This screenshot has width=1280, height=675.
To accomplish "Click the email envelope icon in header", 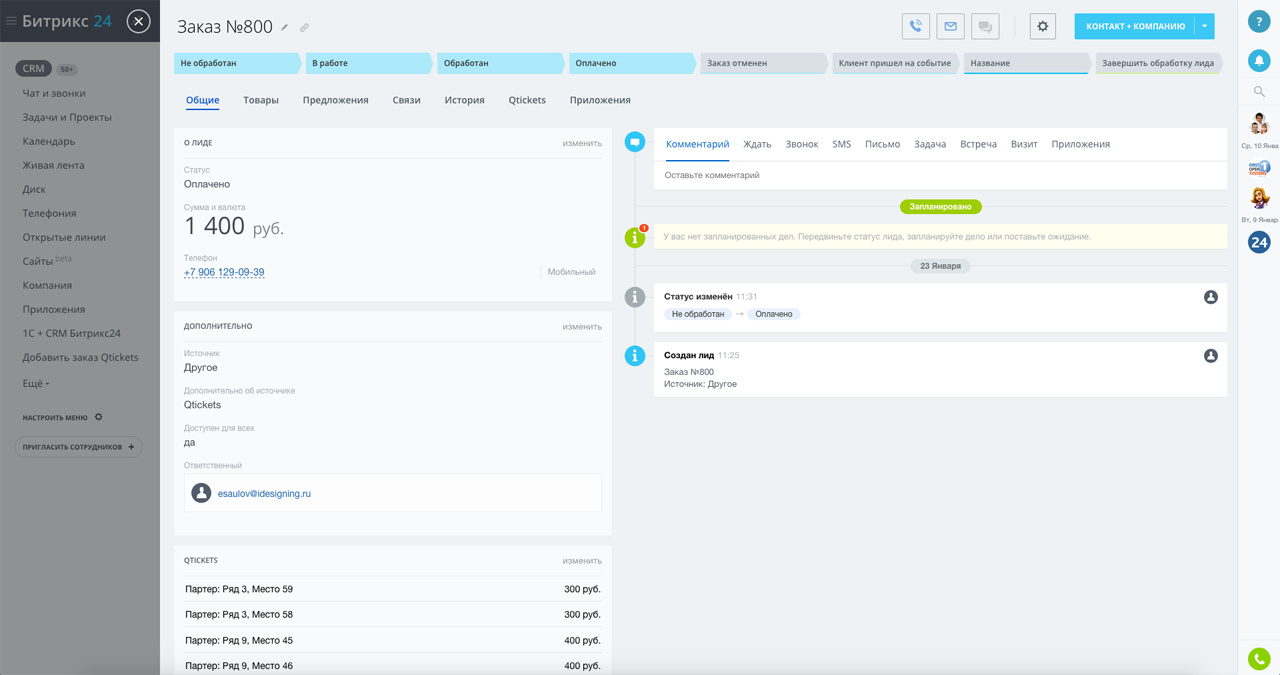I will pos(950,27).
